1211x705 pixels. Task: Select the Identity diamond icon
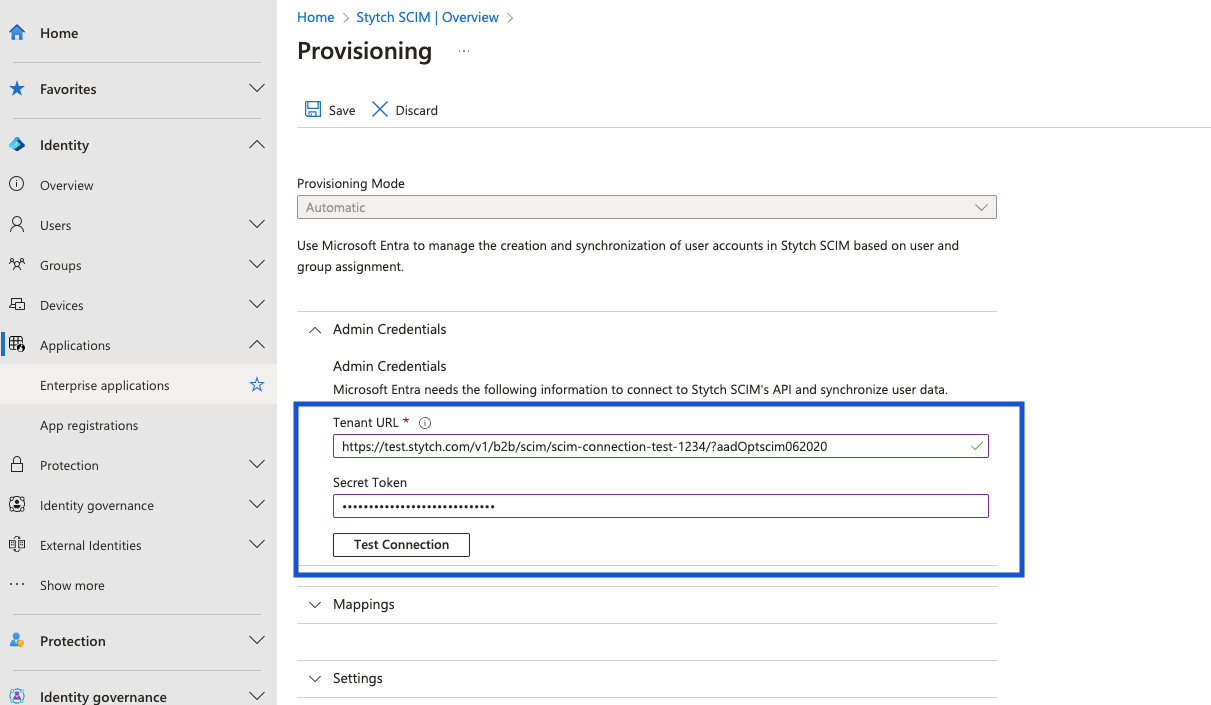16,144
